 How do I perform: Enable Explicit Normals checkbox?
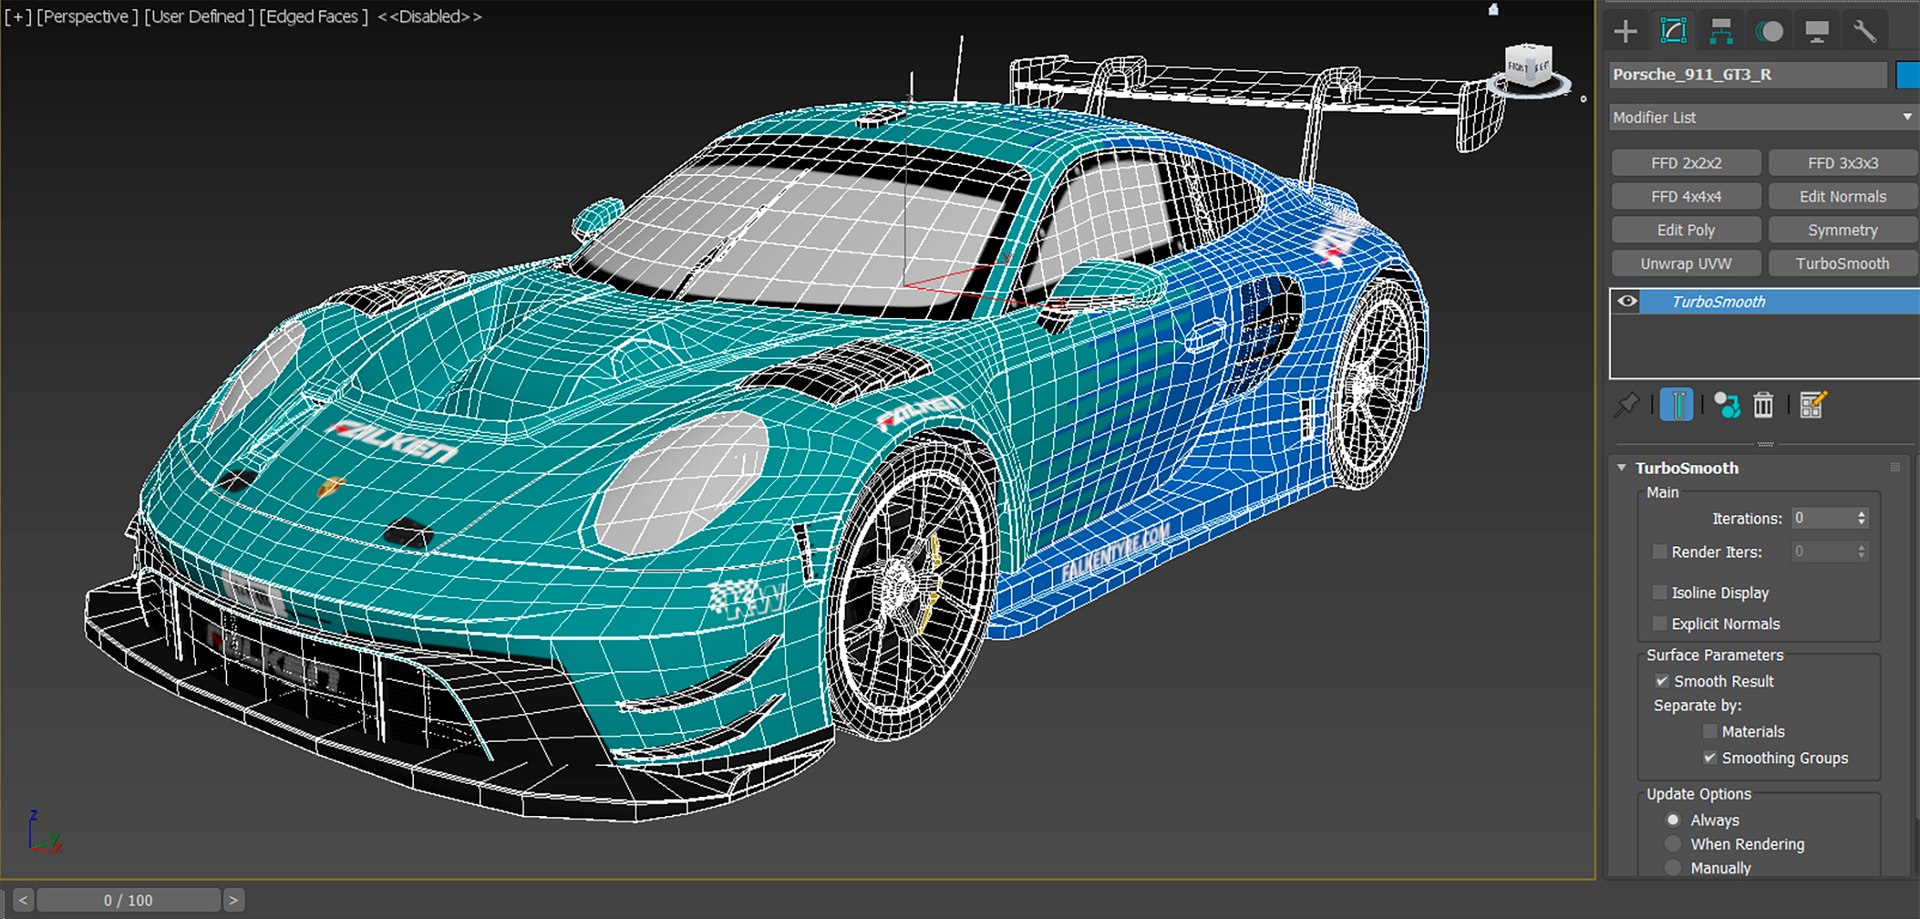point(1660,624)
